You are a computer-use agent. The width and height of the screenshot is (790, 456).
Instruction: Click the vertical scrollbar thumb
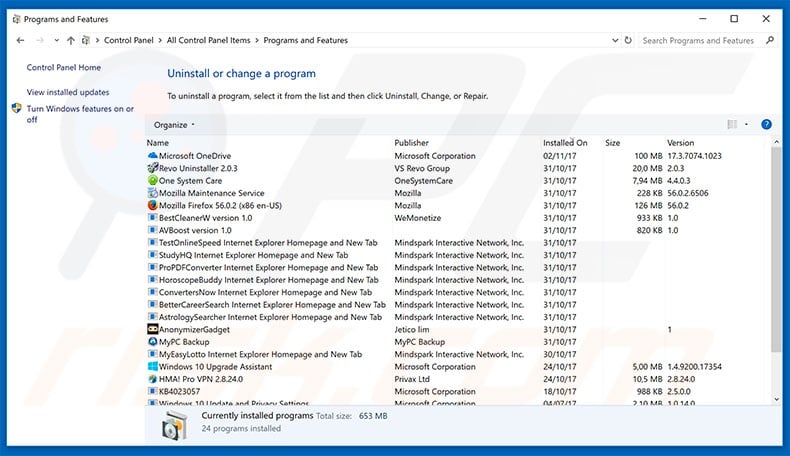point(776,249)
